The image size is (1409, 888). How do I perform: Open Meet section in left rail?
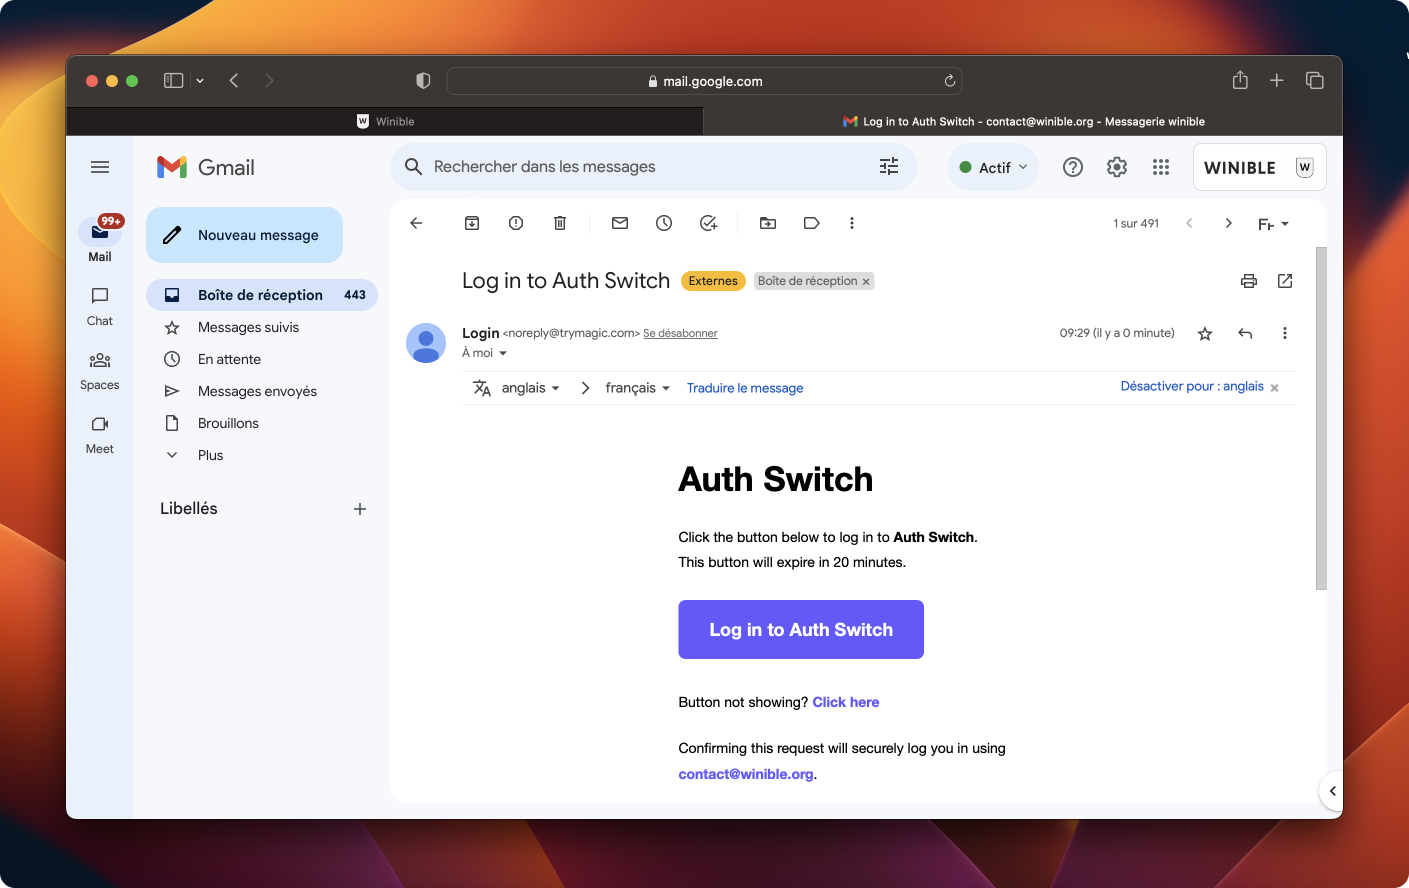100,435
